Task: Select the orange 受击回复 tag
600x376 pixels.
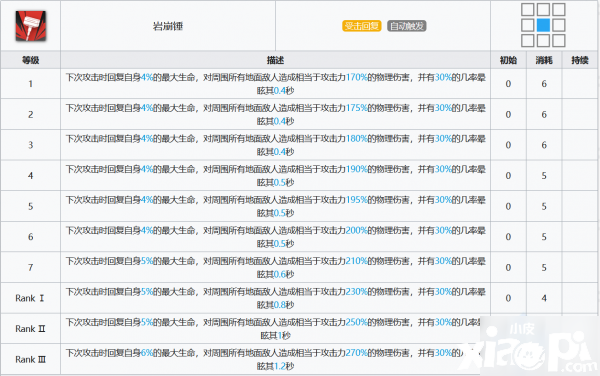Action: 362,26
